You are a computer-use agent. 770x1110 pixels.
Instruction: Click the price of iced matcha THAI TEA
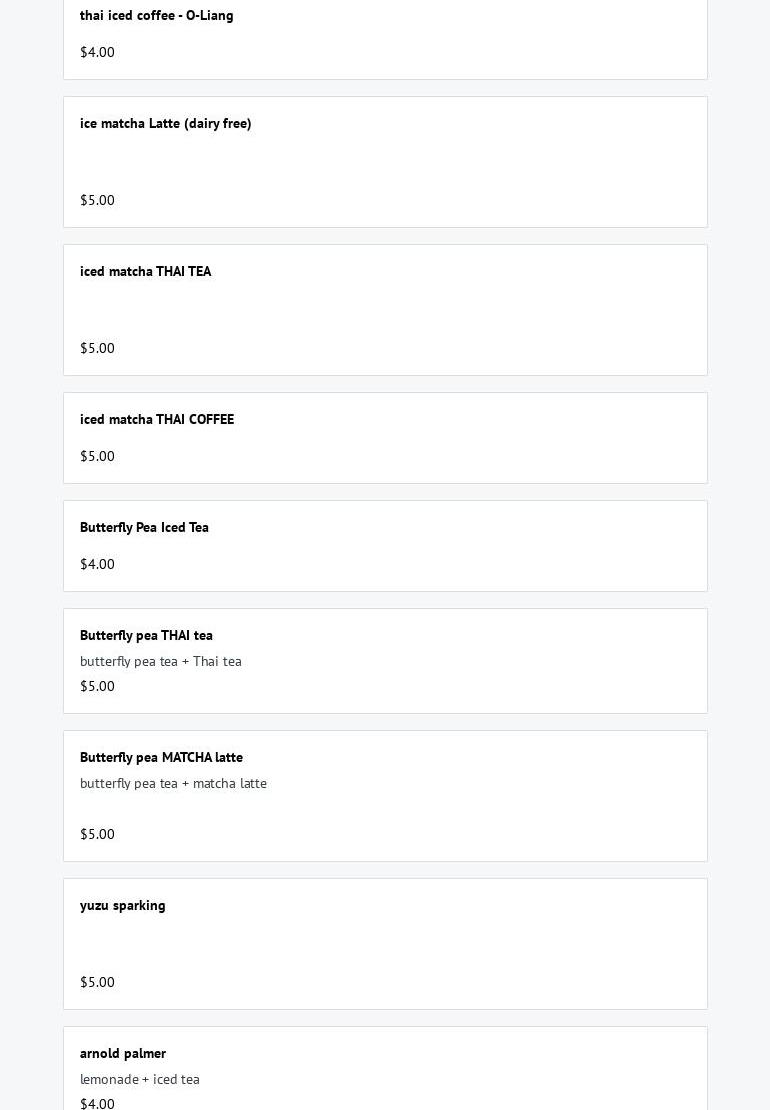(97, 348)
